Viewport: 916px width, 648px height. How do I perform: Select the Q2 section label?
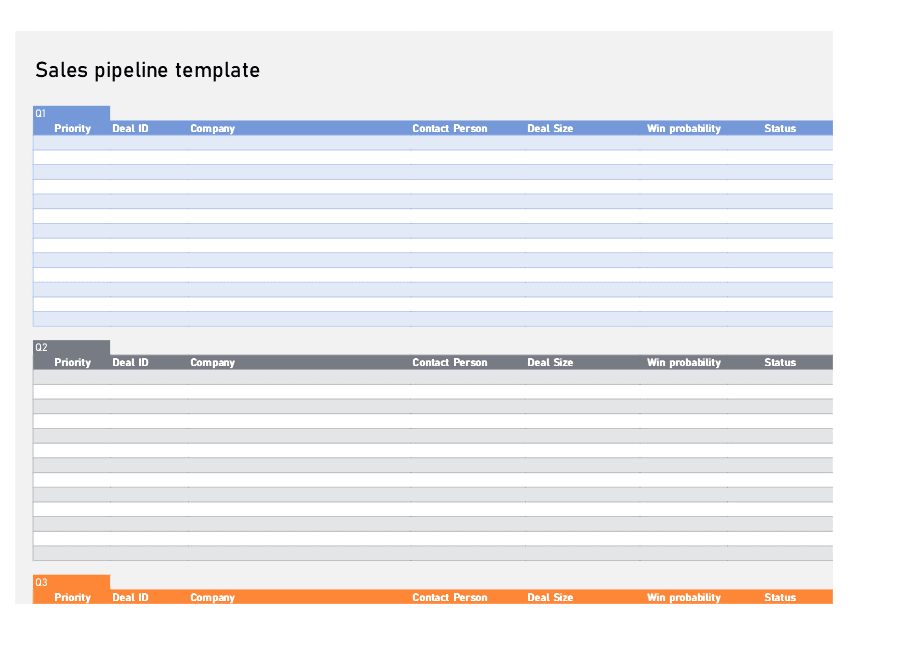pyautogui.click(x=41, y=347)
